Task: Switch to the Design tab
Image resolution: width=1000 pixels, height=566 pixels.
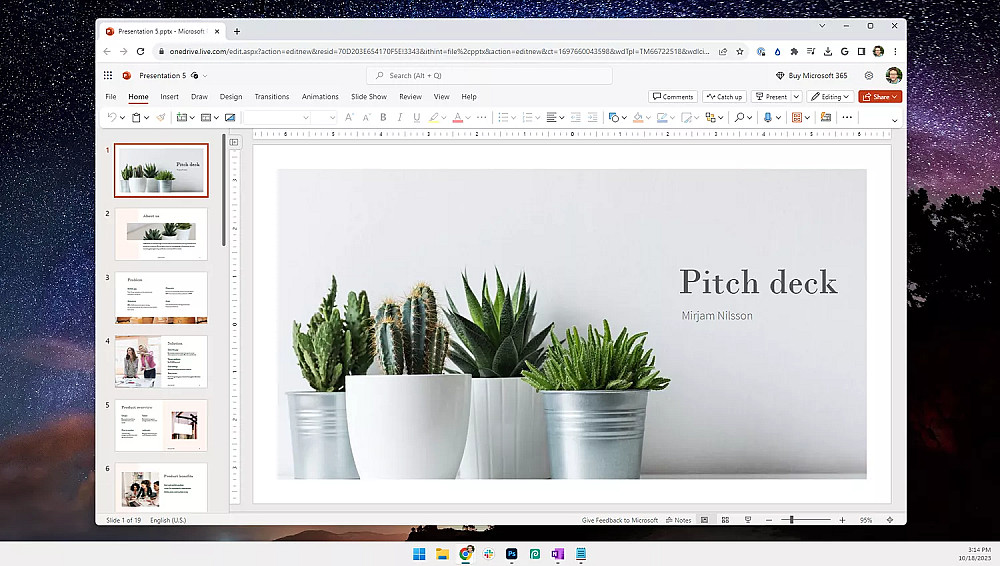Action: (x=231, y=97)
